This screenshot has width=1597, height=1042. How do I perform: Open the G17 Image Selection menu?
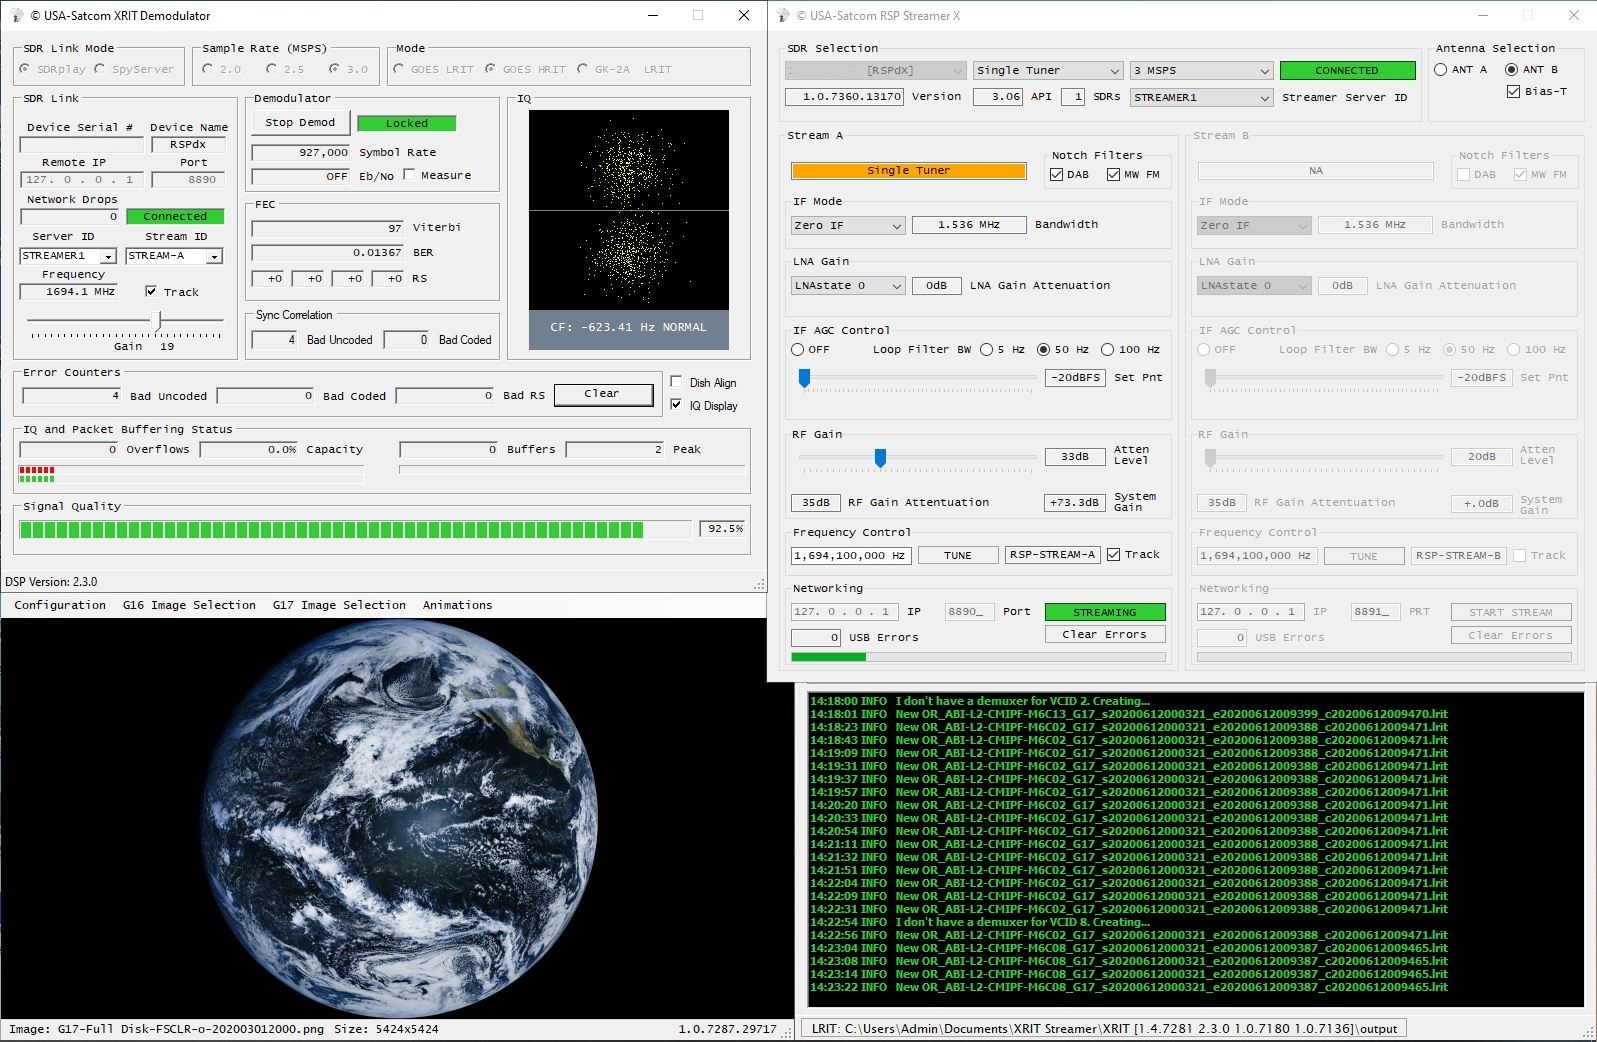[x=339, y=605]
